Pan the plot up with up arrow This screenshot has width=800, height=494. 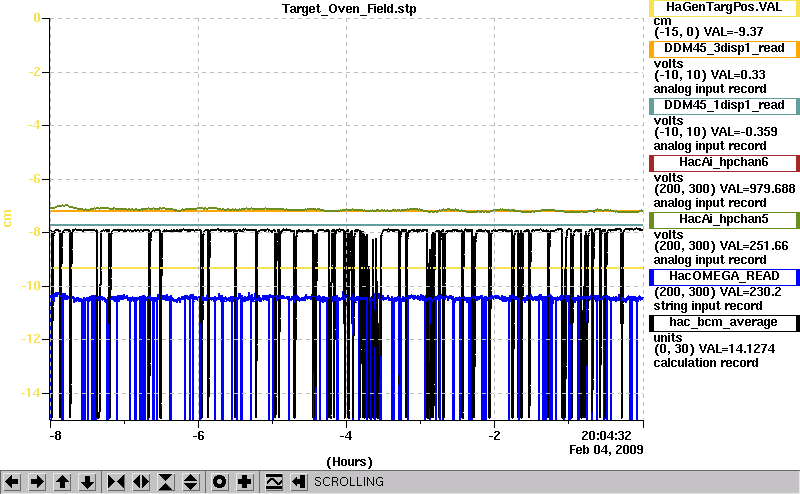point(63,482)
